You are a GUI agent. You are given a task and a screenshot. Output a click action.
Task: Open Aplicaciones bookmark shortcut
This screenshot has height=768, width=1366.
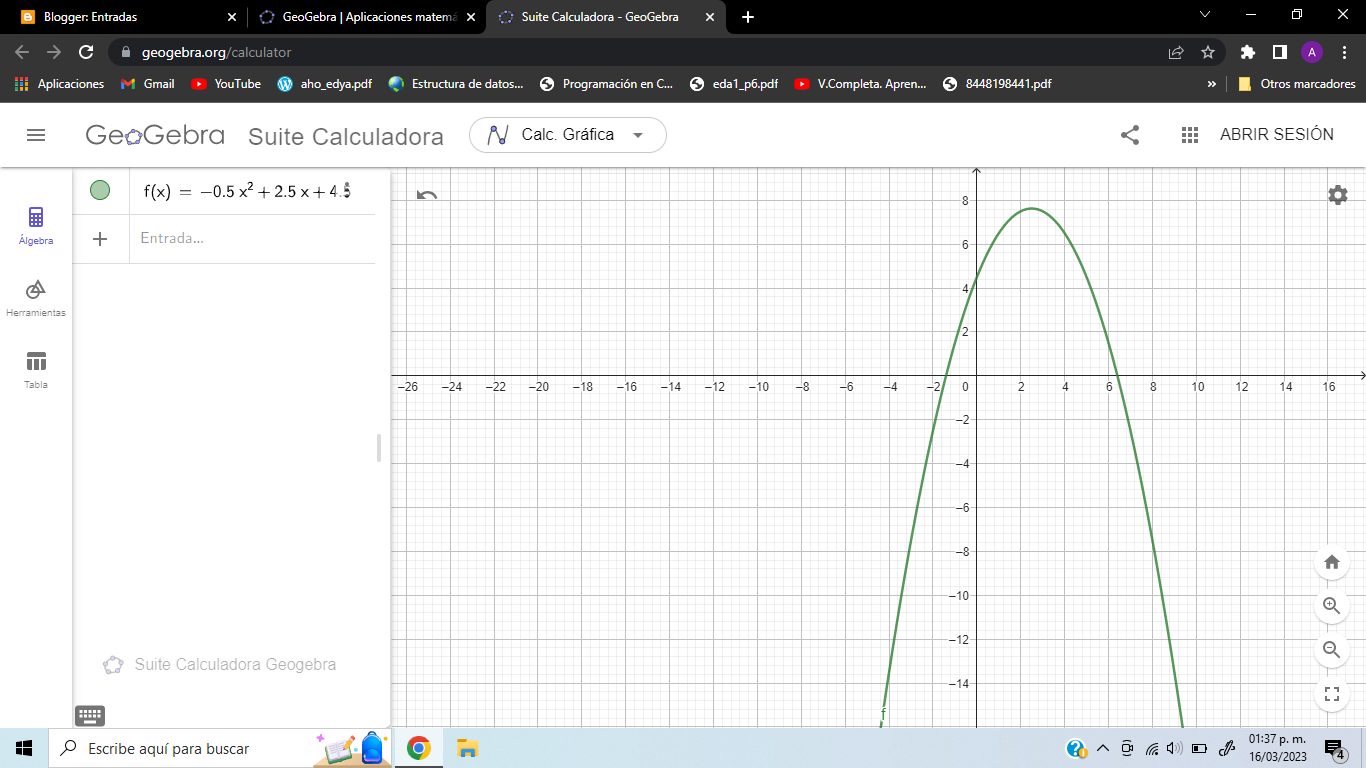pyautogui.click(x=60, y=84)
